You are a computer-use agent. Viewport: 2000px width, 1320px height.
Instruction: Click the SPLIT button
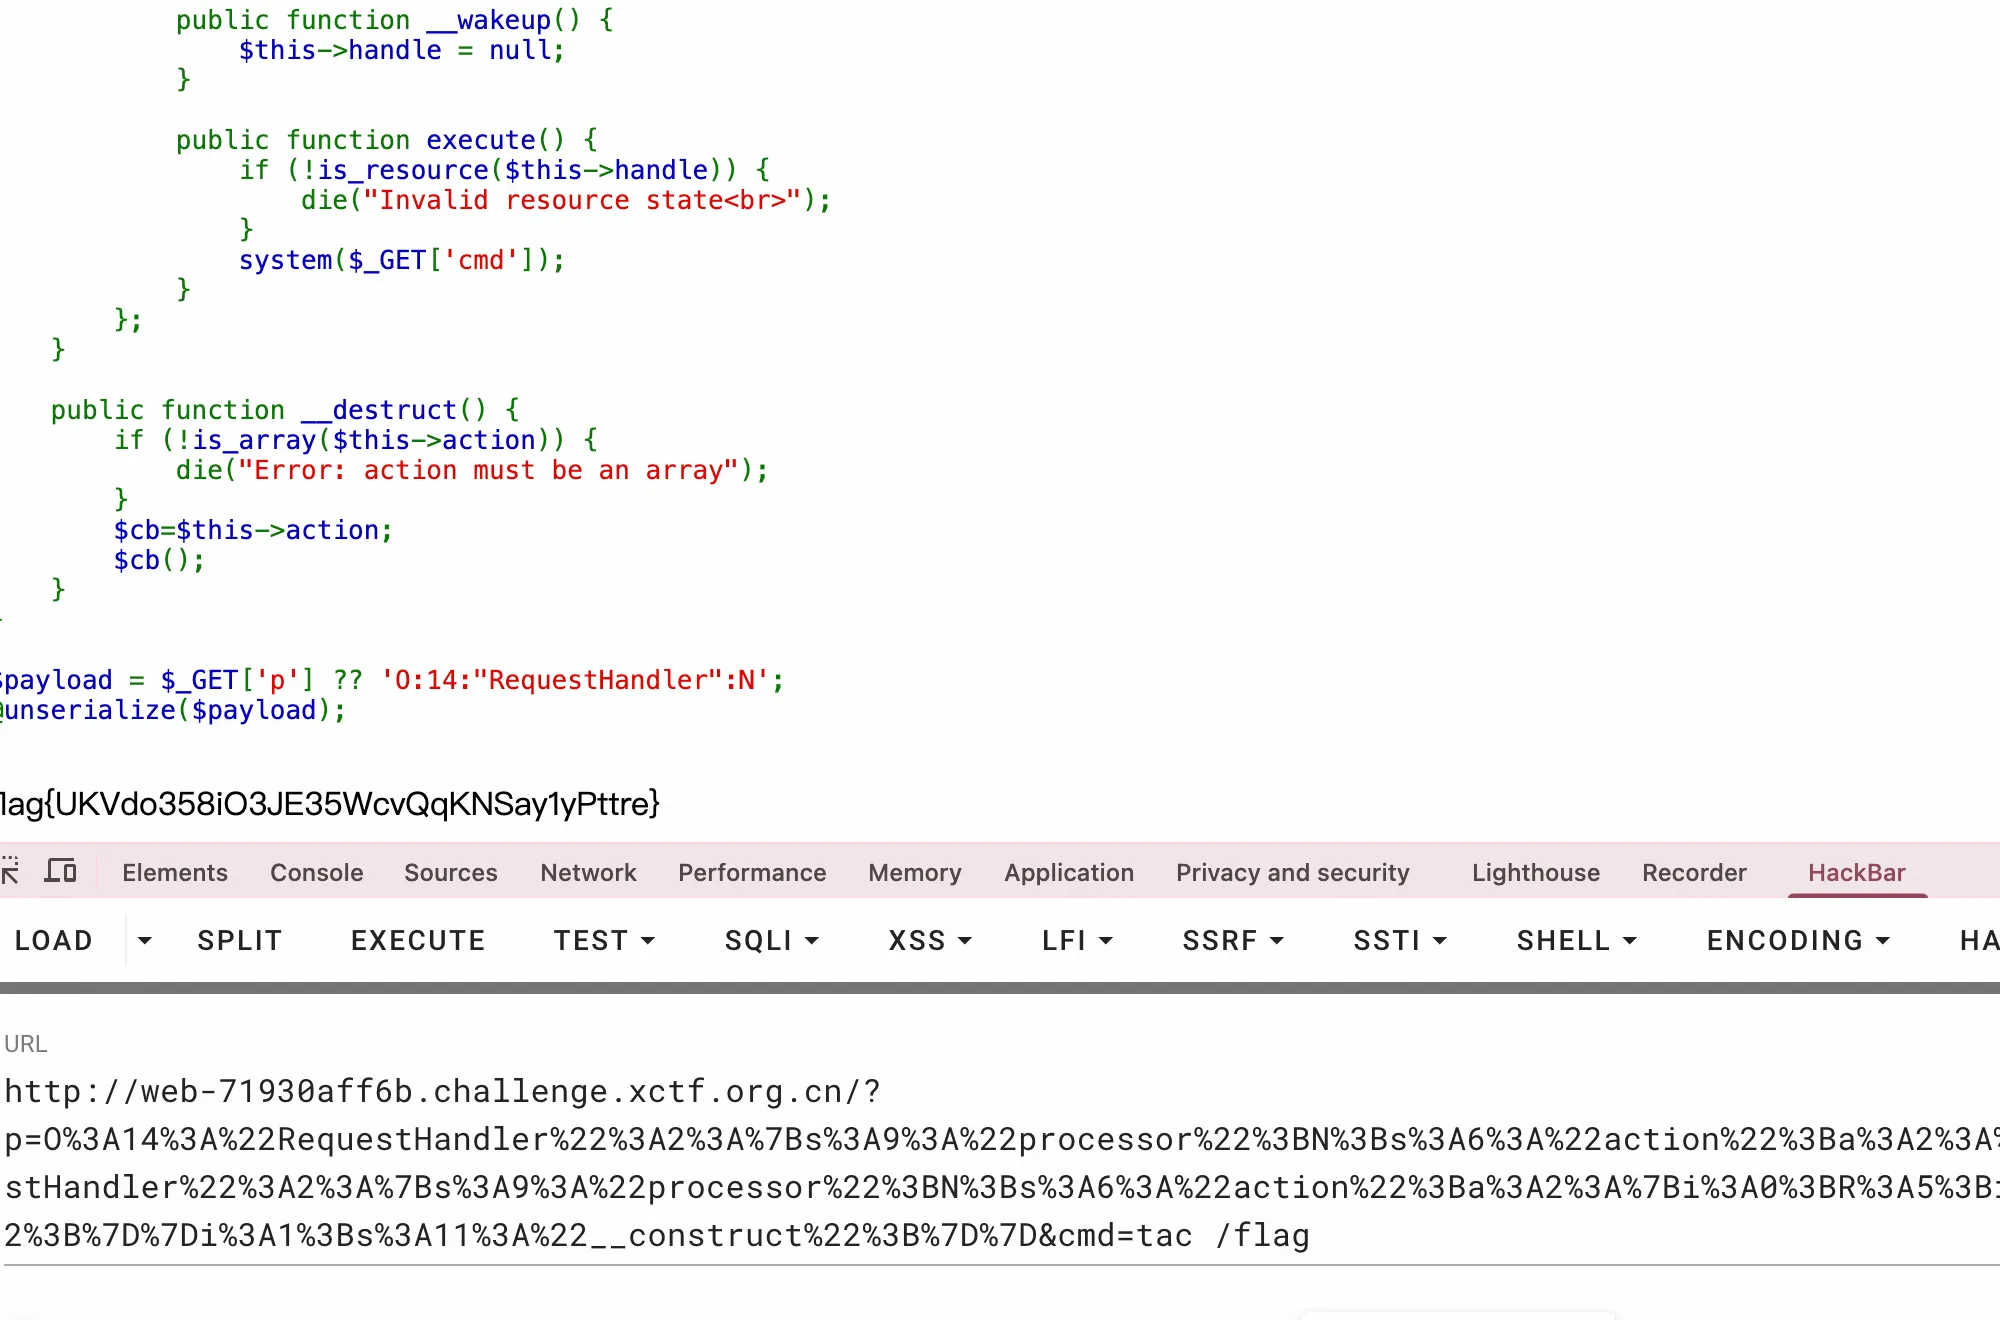click(x=240, y=941)
